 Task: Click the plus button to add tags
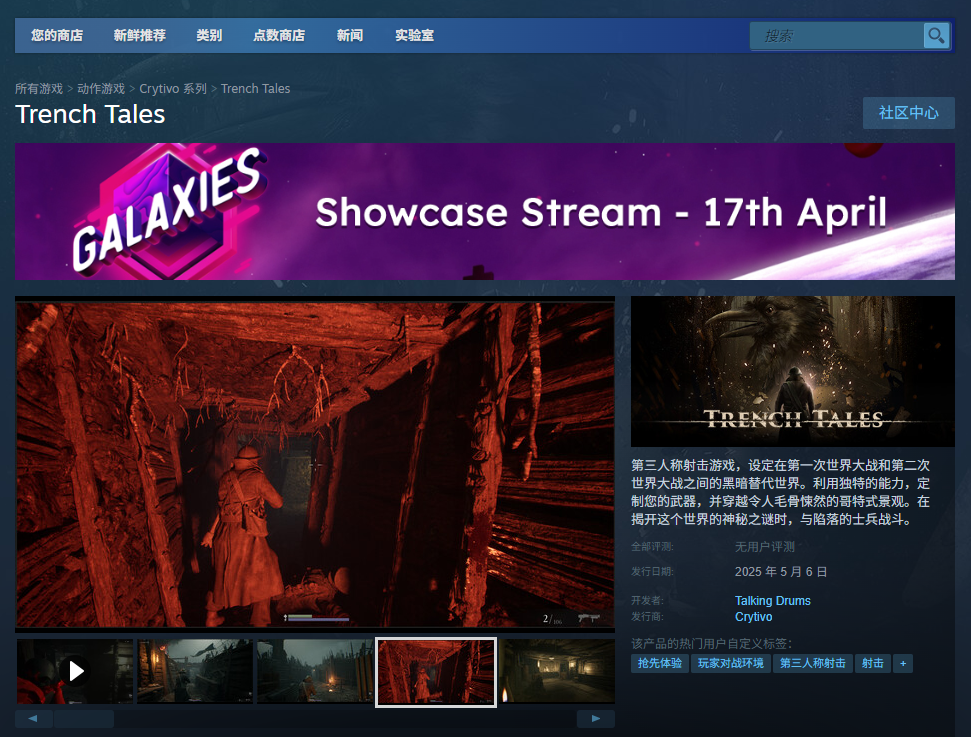pos(903,663)
